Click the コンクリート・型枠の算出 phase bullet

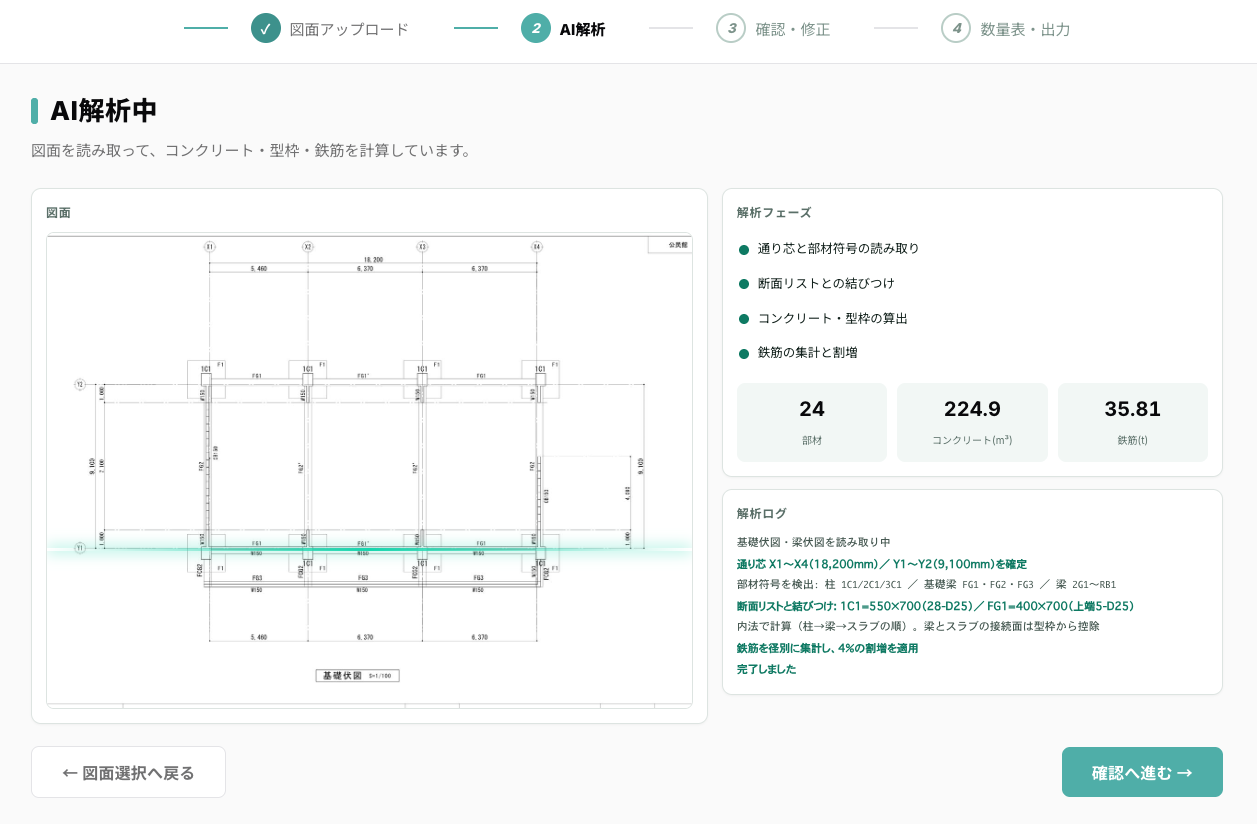tap(743, 319)
